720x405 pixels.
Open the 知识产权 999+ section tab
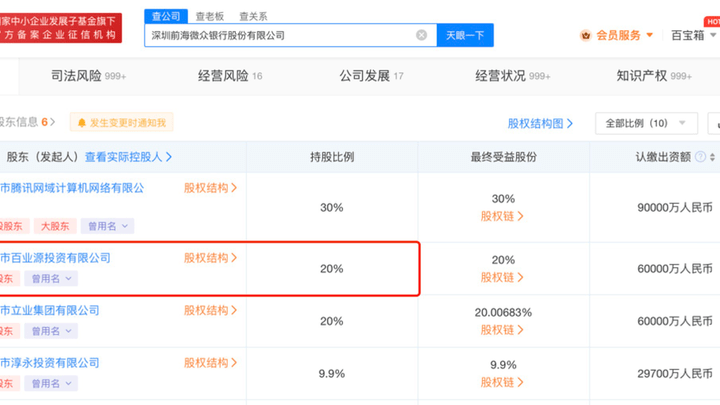[x=654, y=76]
